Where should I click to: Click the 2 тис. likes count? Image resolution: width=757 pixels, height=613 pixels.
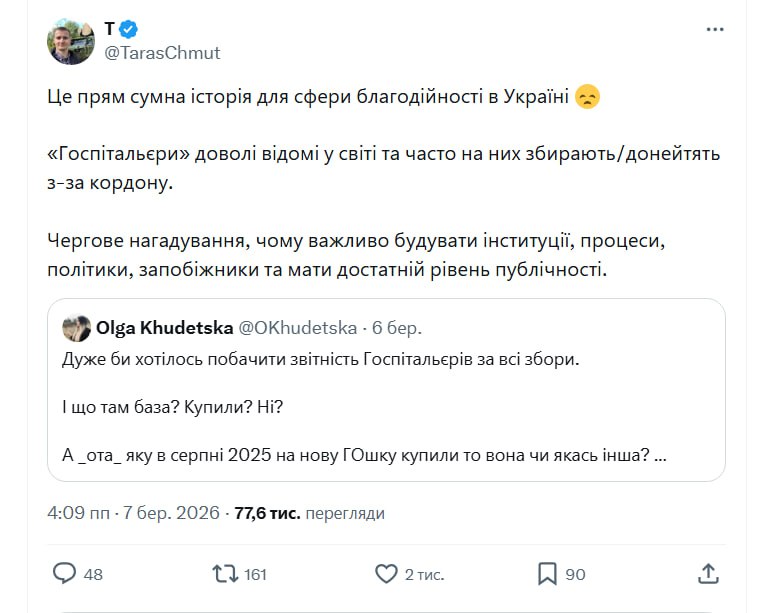click(424, 574)
